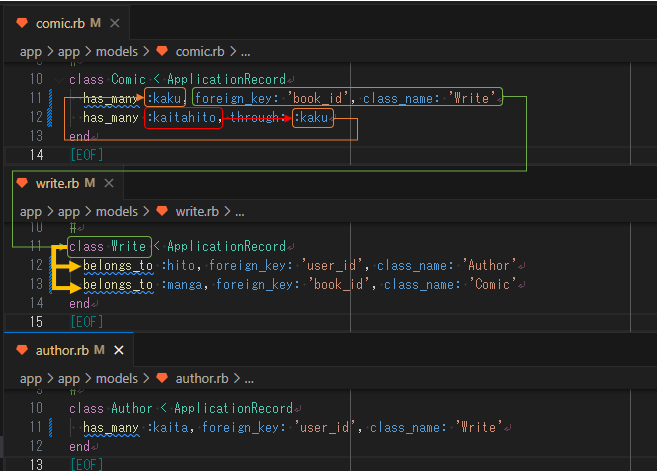
Task: Open the models breadcrumb in the comic.rb editor
Action: (x=117, y=52)
